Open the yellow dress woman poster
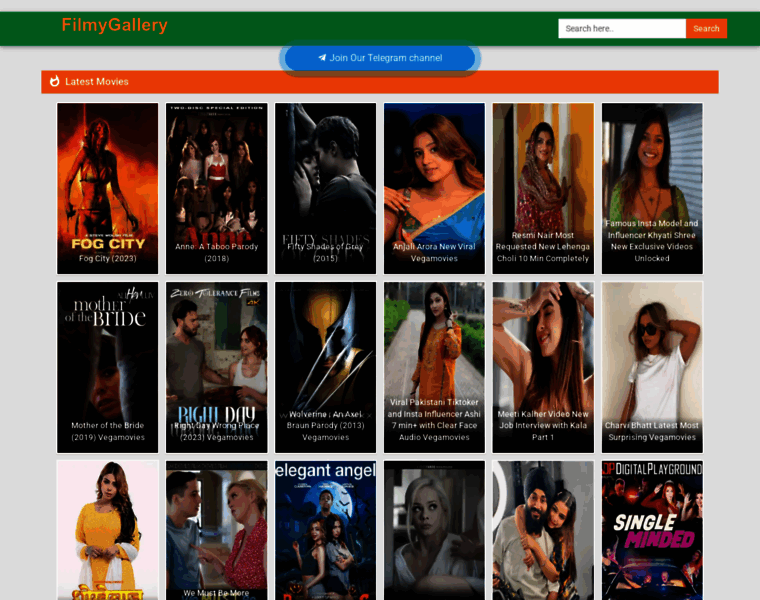 point(108,530)
